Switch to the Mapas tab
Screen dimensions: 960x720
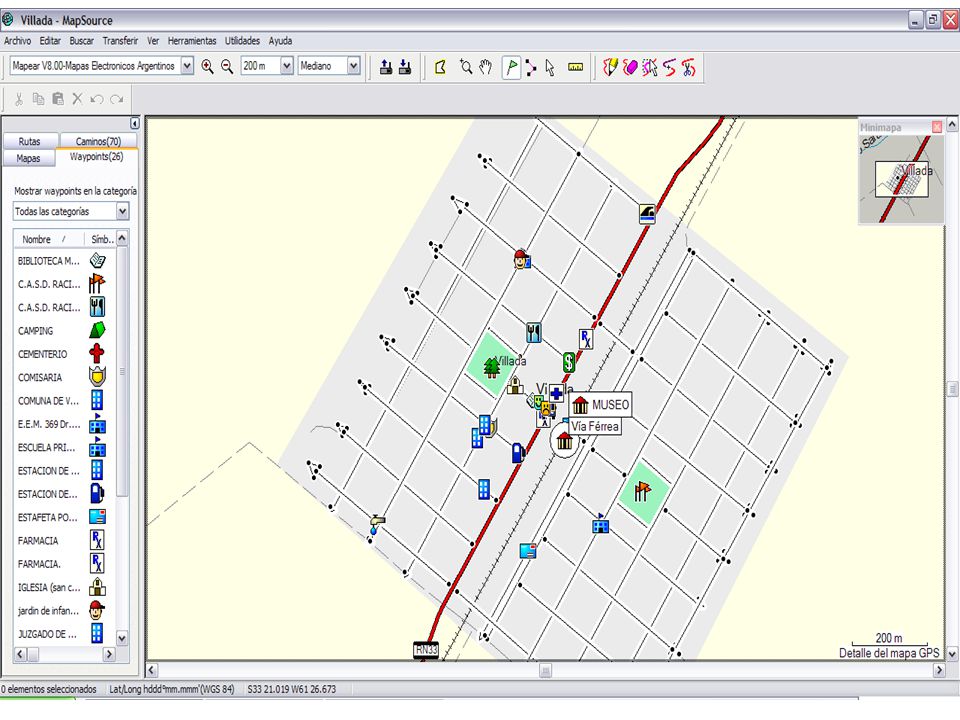tap(28, 158)
